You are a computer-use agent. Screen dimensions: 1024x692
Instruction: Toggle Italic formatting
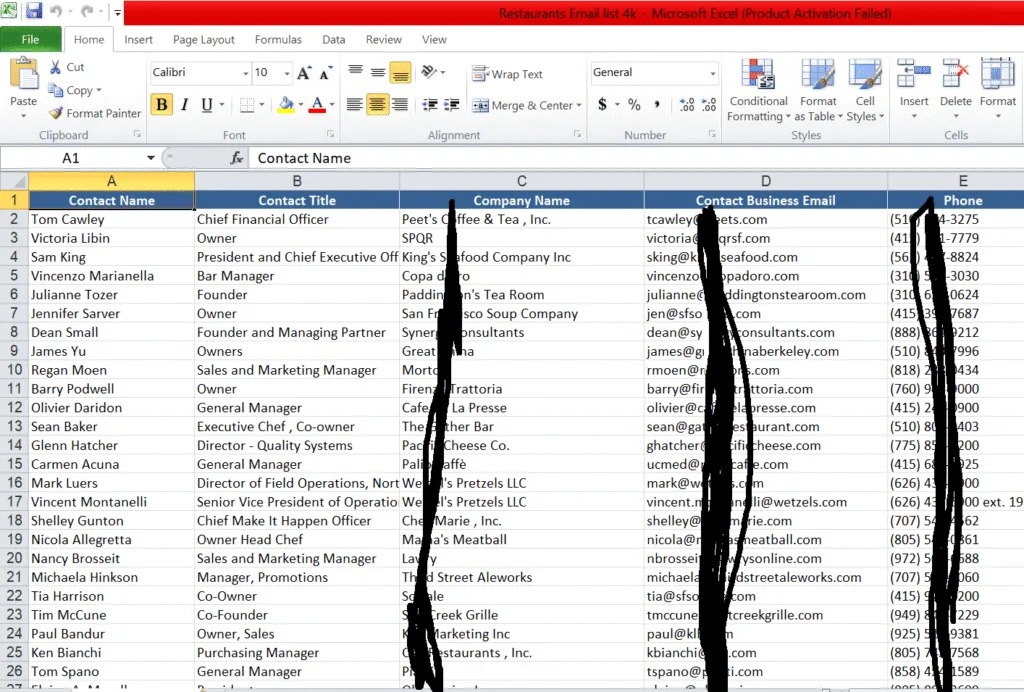coord(185,104)
